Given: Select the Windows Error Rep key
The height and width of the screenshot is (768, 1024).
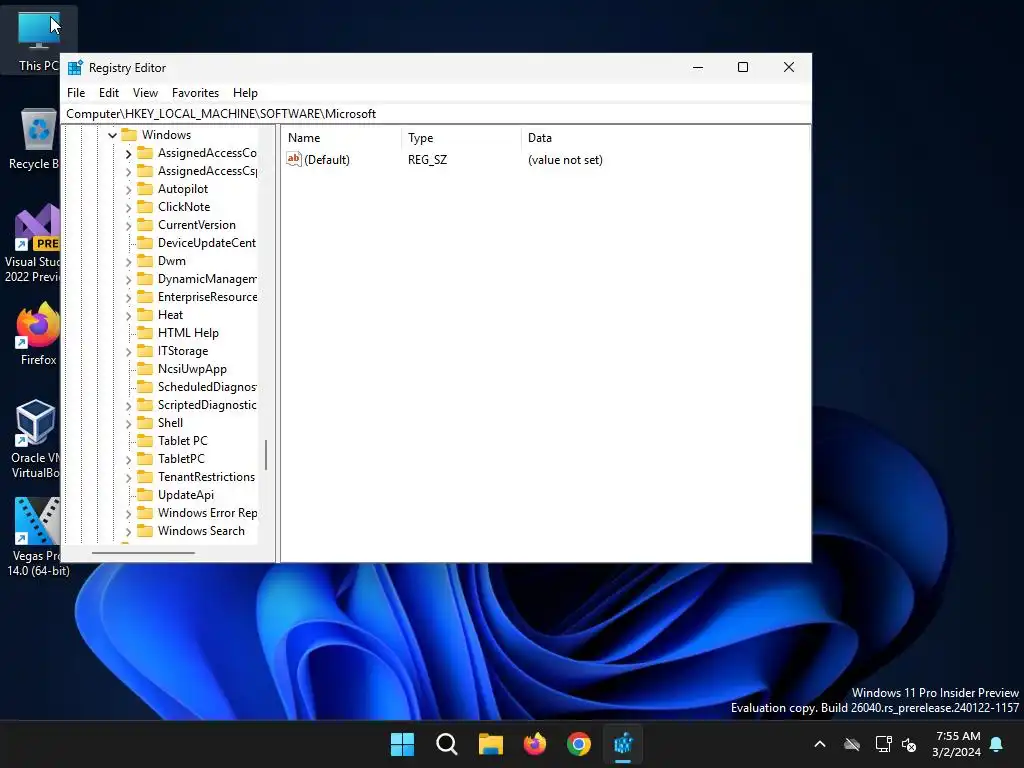Looking at the screenshot, I should pos(207,513).
